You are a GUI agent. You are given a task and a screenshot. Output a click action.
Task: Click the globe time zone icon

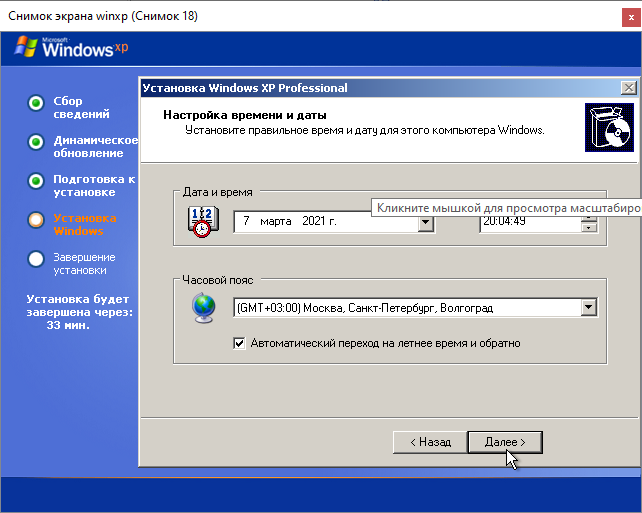point(203,308)
